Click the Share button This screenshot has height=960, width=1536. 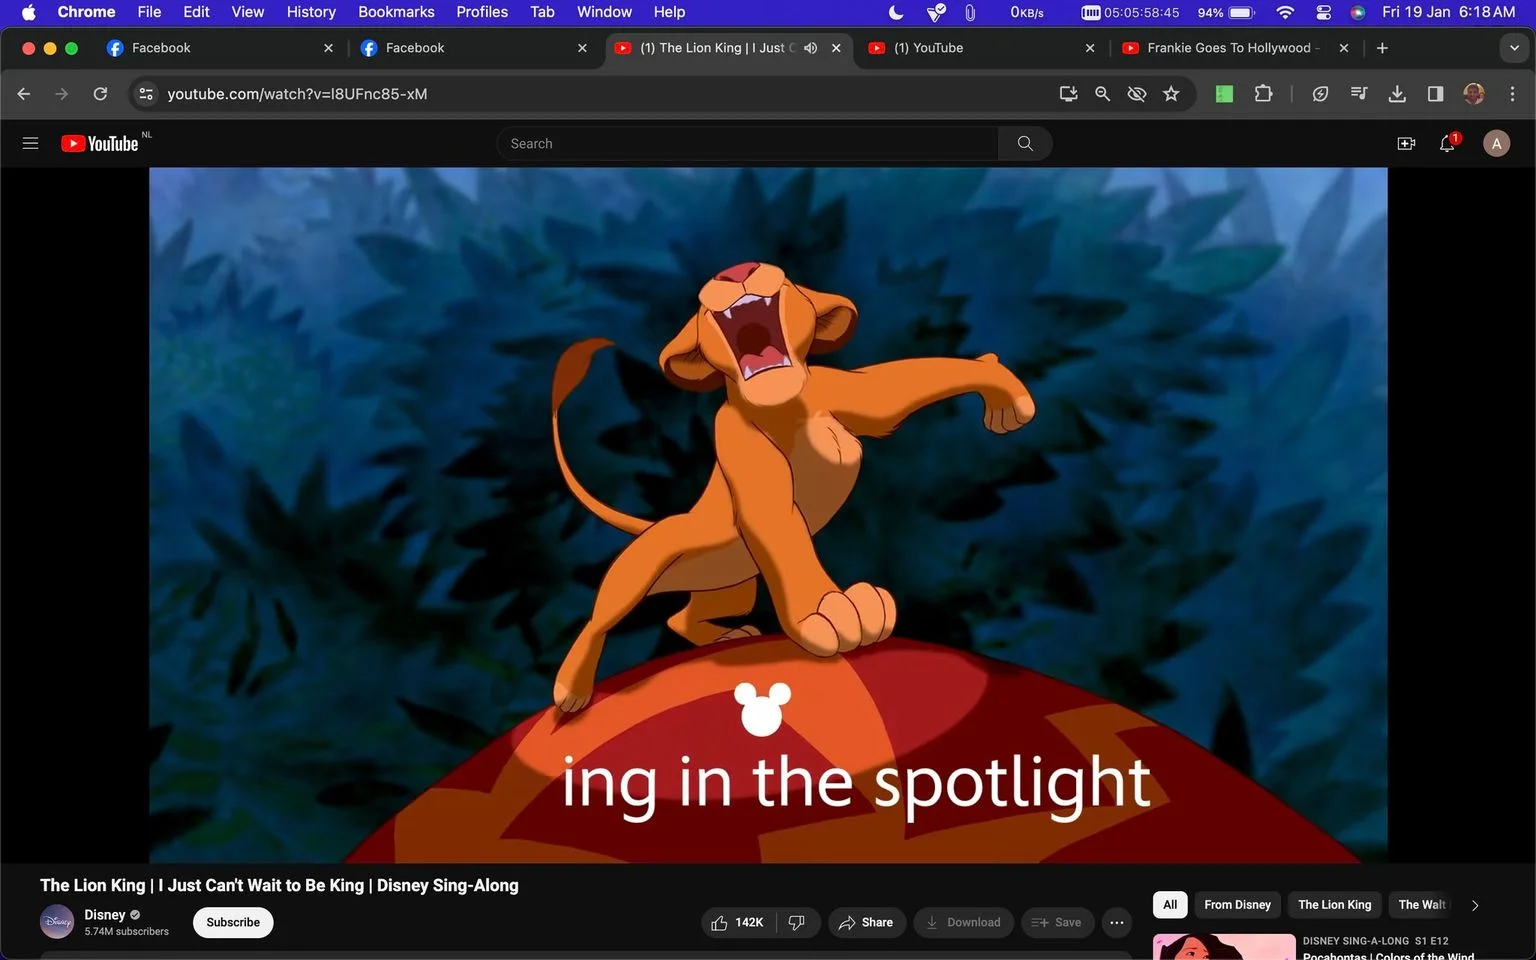tap(866, 922)
